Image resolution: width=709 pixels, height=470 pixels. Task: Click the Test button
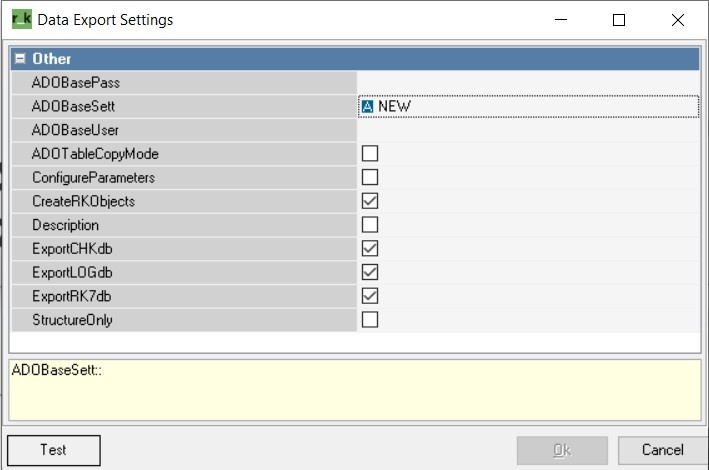coord(54,450)
